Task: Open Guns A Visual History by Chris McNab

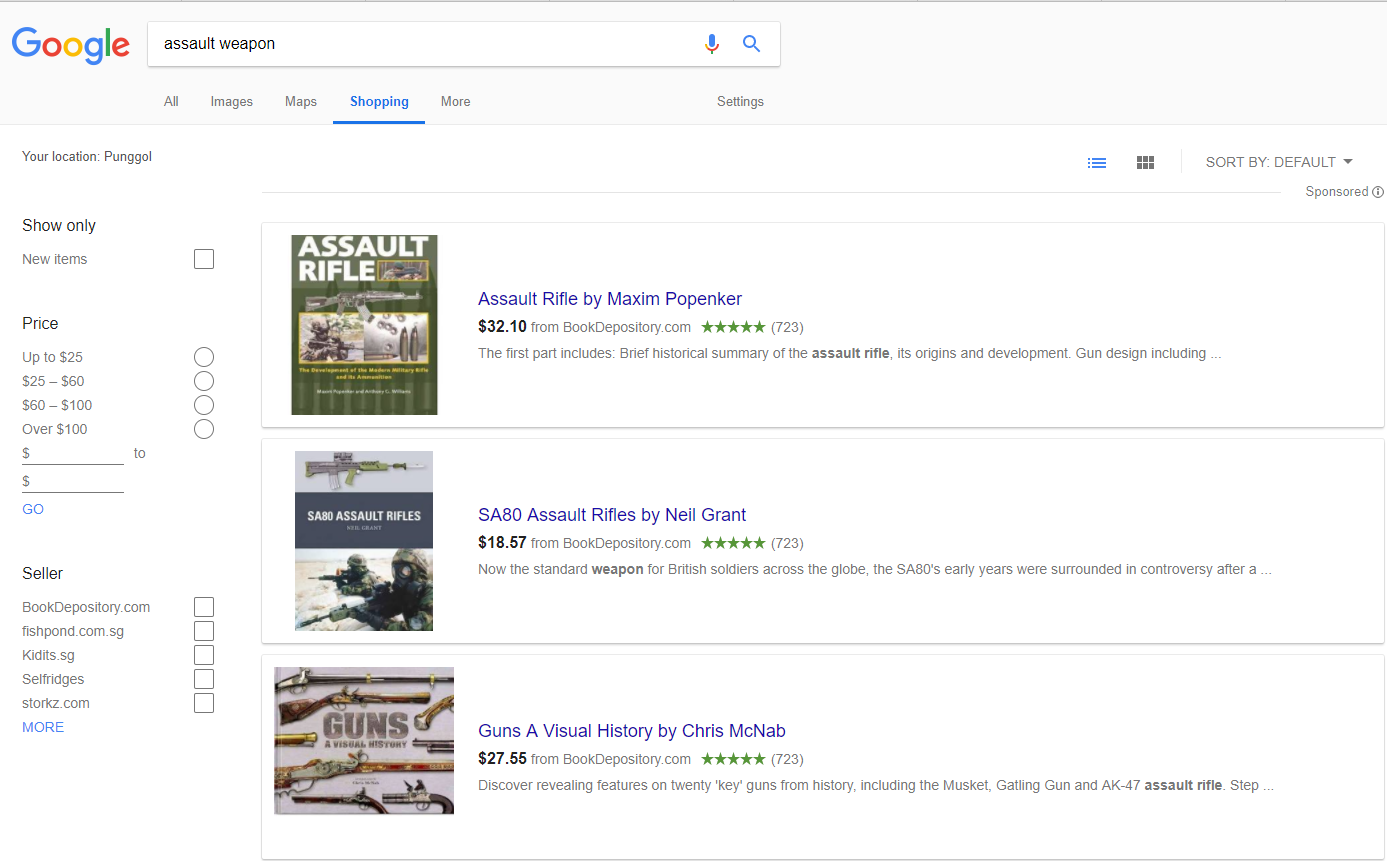Action: (x=632, y=731)
